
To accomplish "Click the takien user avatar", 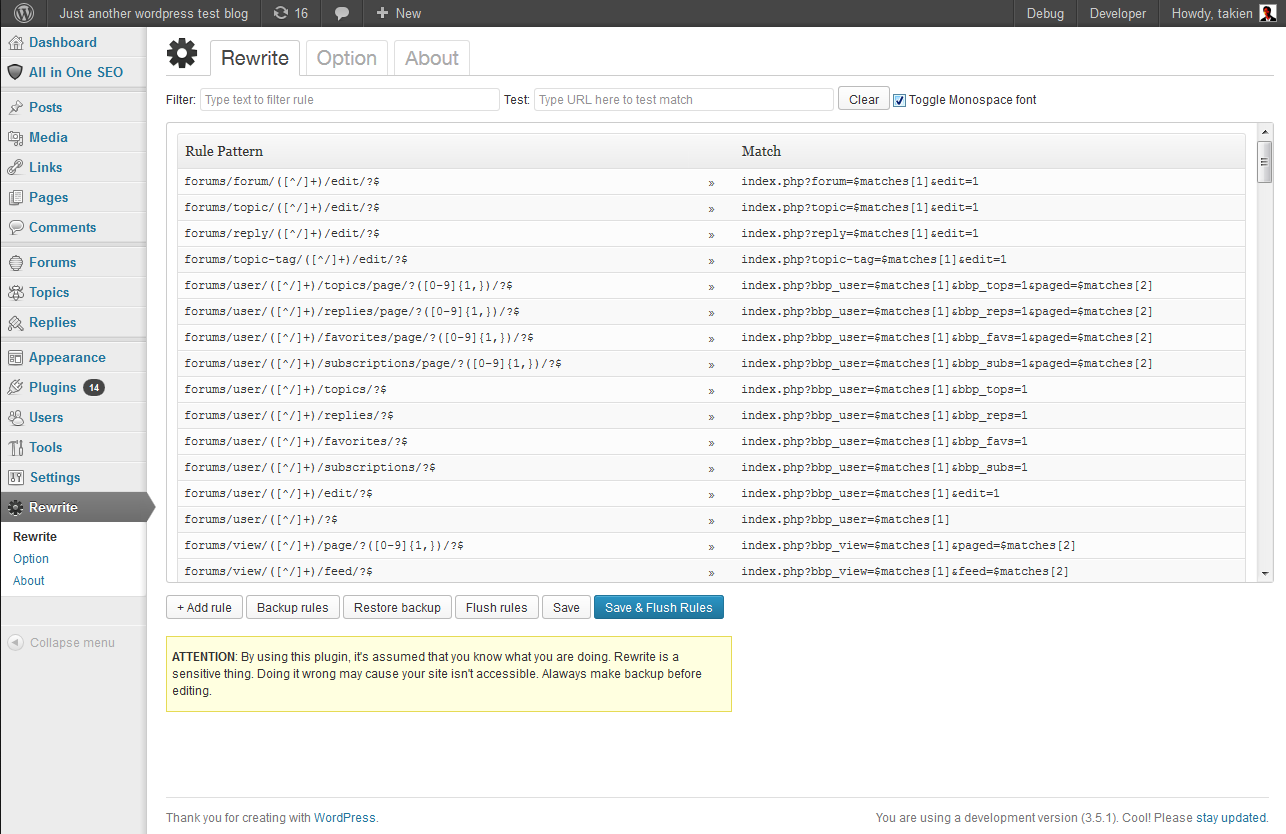I will (1267, 13).
